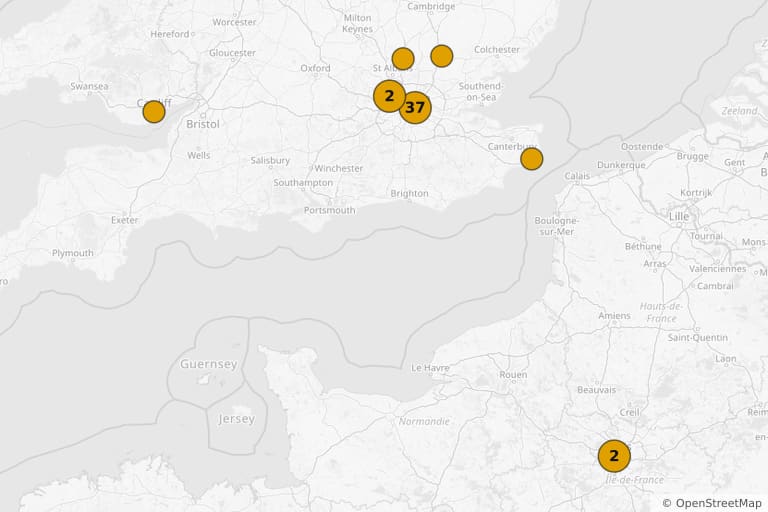The width and height of the screenshot is (768, 512).
Task: Click the Jersey label on the map
Action: 237,419
